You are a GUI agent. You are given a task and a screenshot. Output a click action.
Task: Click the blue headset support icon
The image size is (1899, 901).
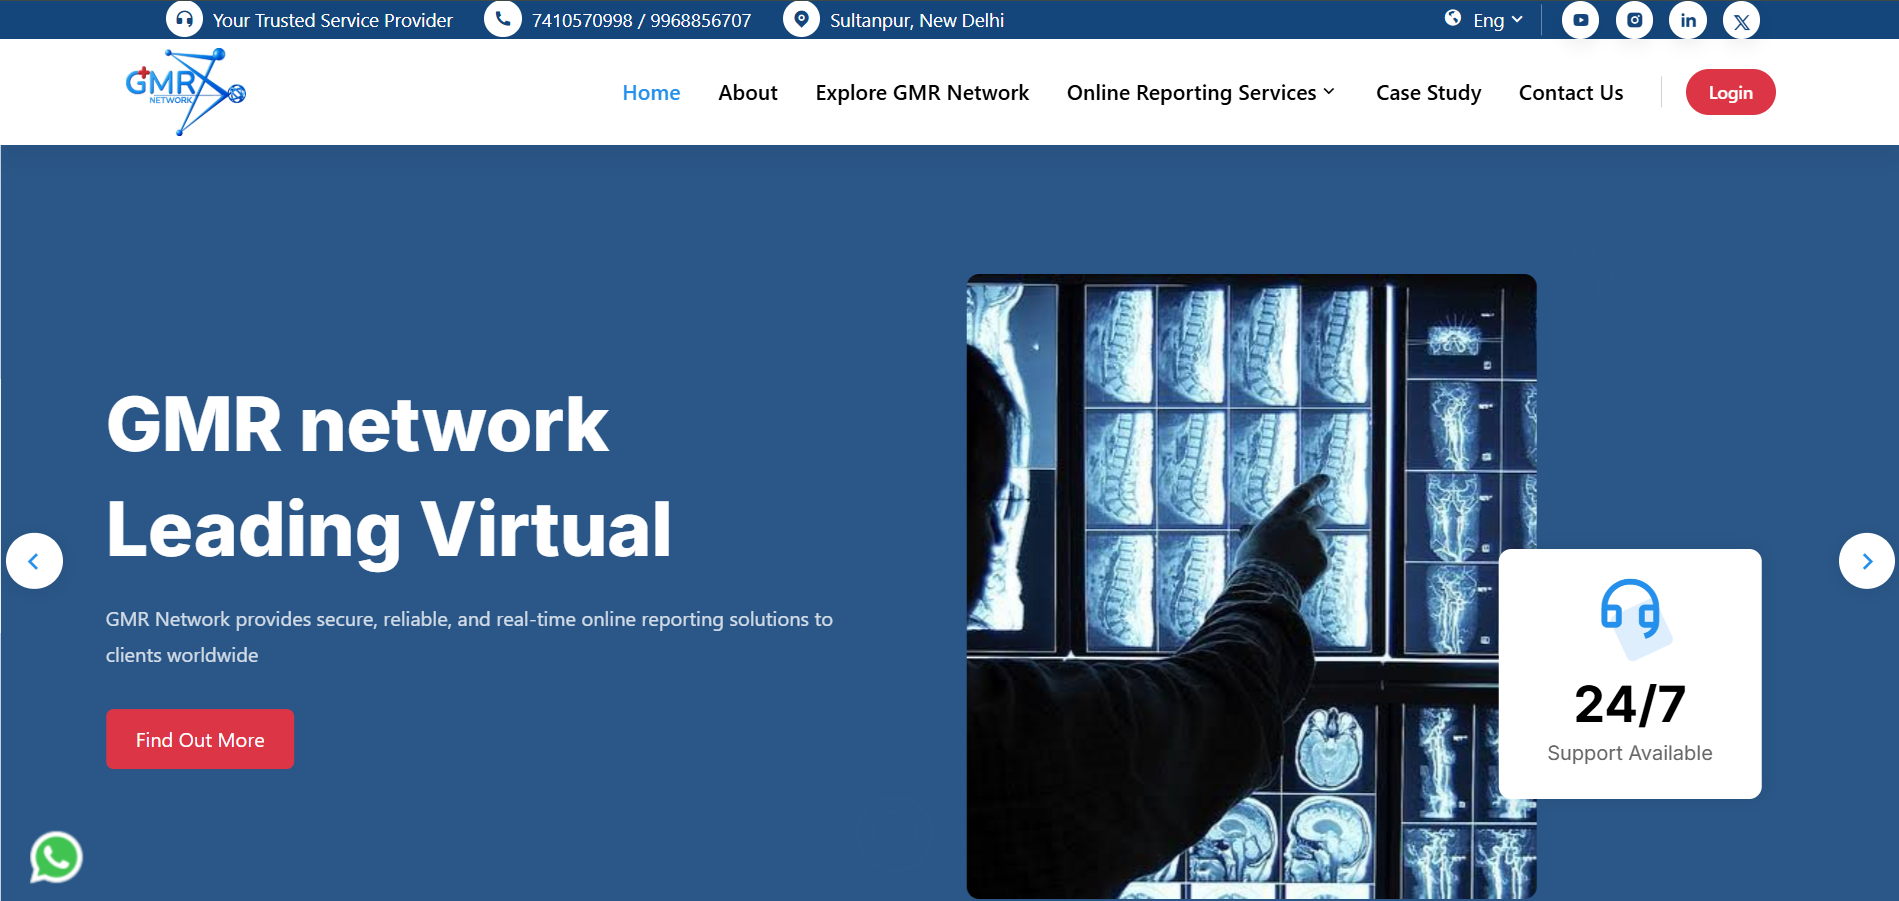[x=1630, y=610]
